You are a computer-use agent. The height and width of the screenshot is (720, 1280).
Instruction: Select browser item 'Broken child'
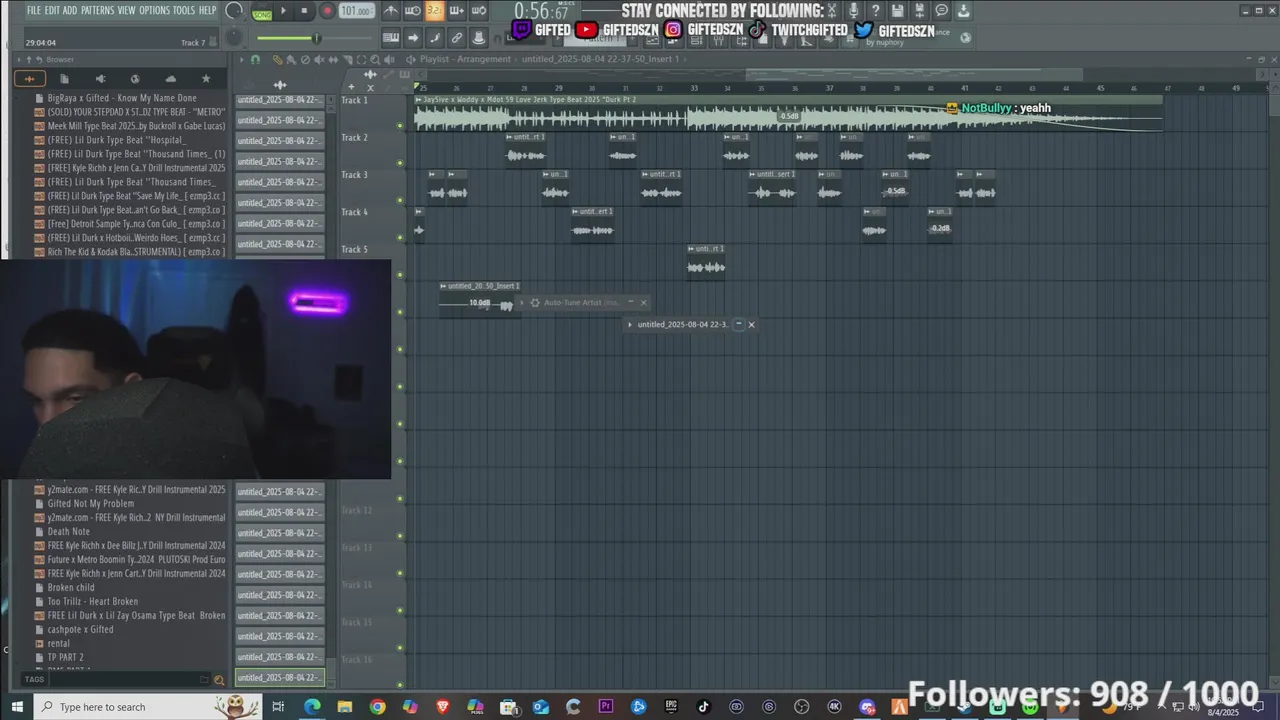coord(71,587)
